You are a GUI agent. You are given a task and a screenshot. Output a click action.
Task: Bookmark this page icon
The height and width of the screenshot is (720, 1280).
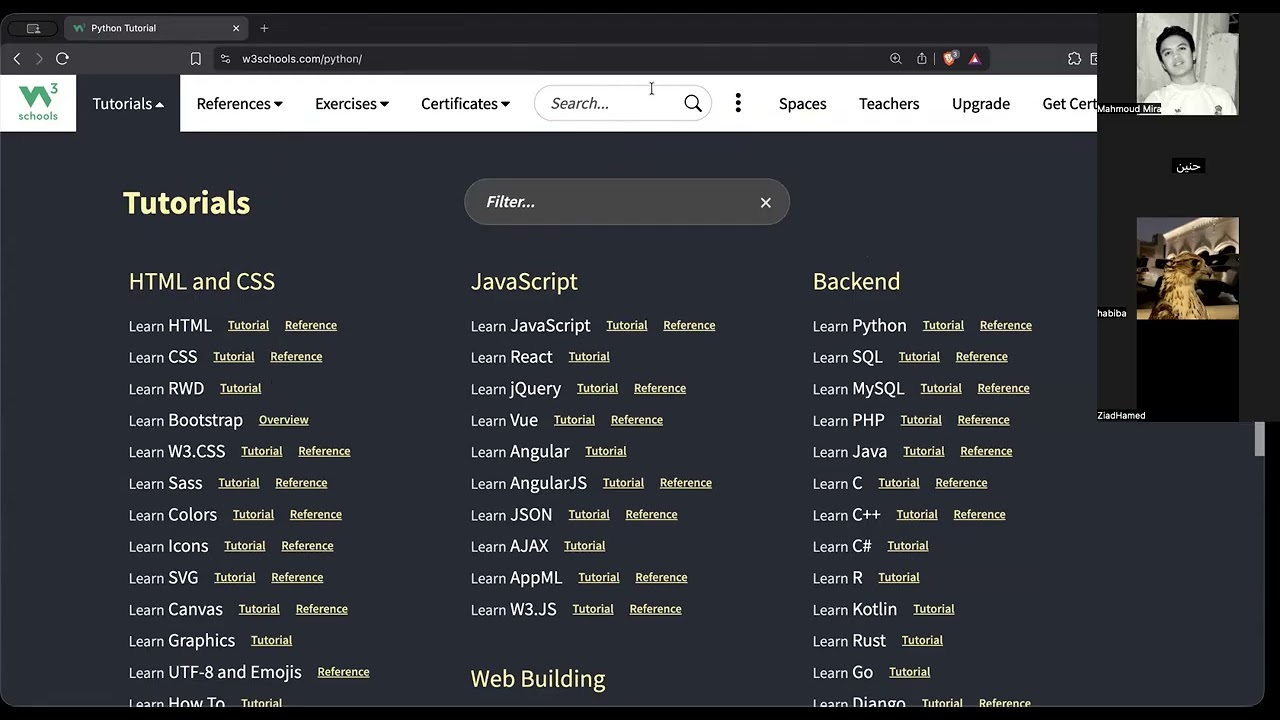click(196, 59)
